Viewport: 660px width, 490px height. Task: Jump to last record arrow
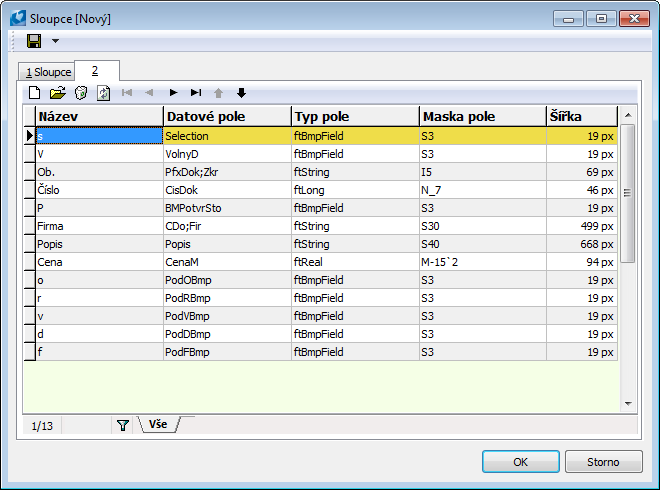click(x=196, y=93)
